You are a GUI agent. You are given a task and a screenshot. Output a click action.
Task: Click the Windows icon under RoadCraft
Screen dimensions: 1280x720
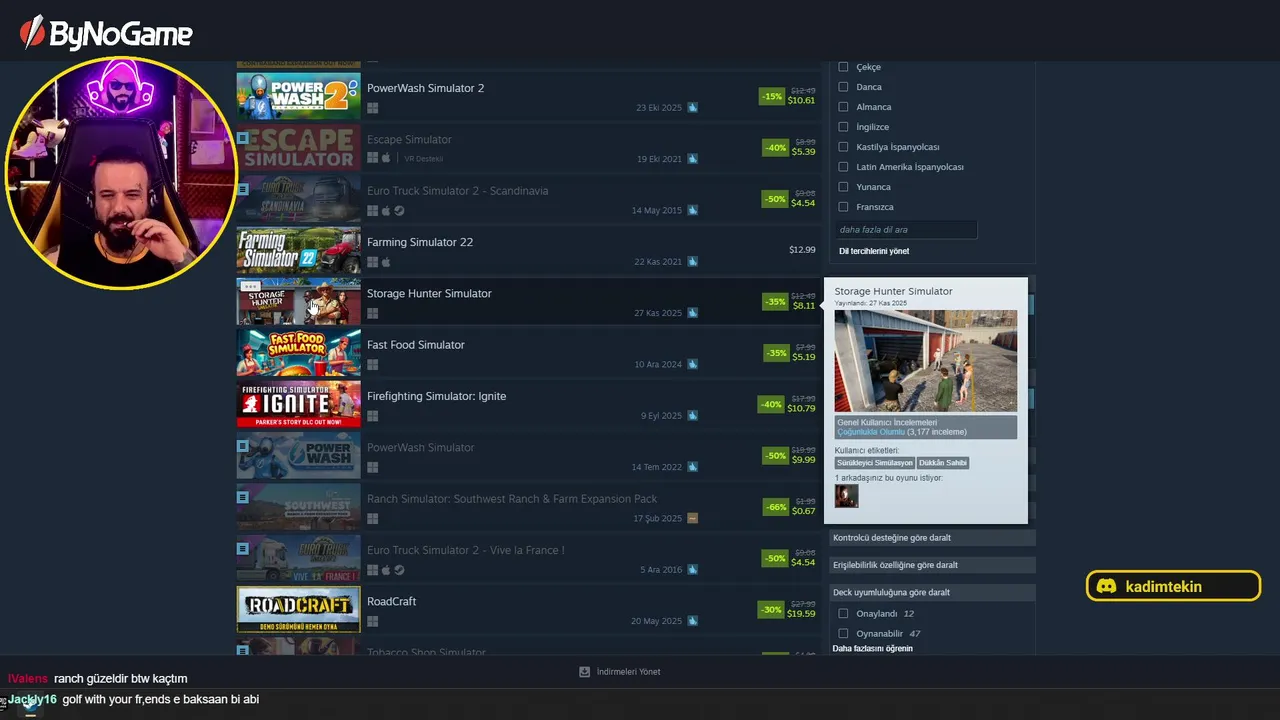click(x=372, y=621)
